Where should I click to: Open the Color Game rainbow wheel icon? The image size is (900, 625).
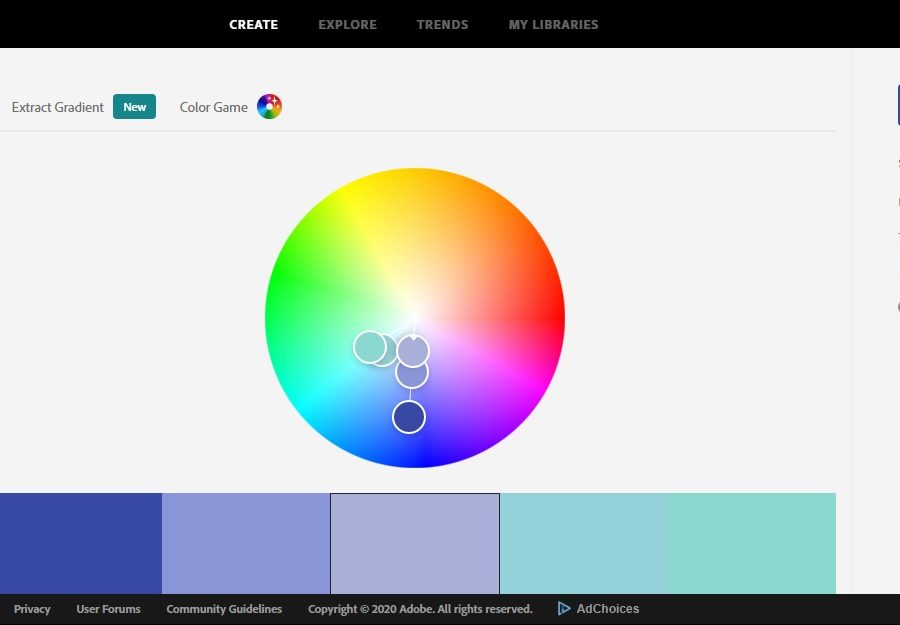click(x=269, y=107)
